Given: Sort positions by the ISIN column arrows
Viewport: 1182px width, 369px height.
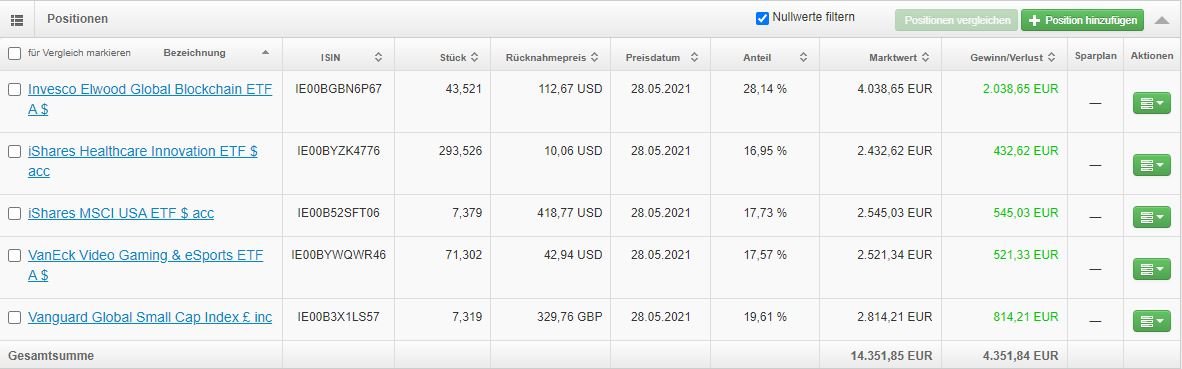Looking at the screenshot, I should coord(378,57).
